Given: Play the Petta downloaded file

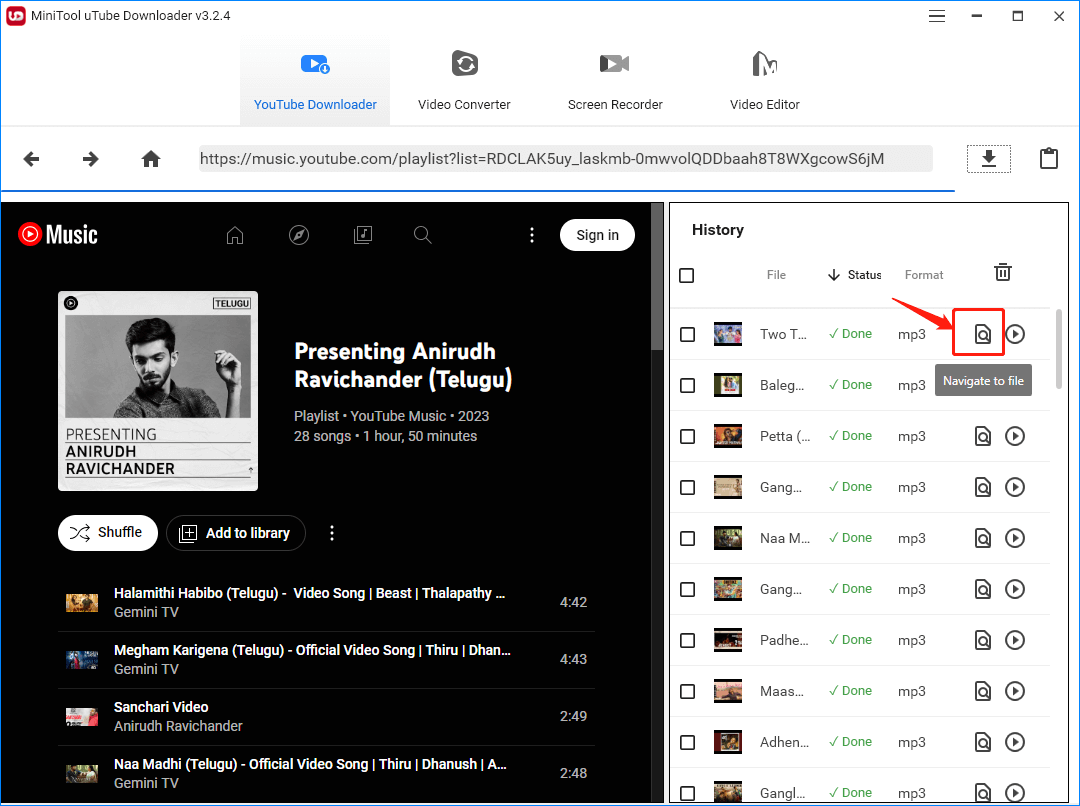Looking at the screenshot, I should pos(1015,436).
